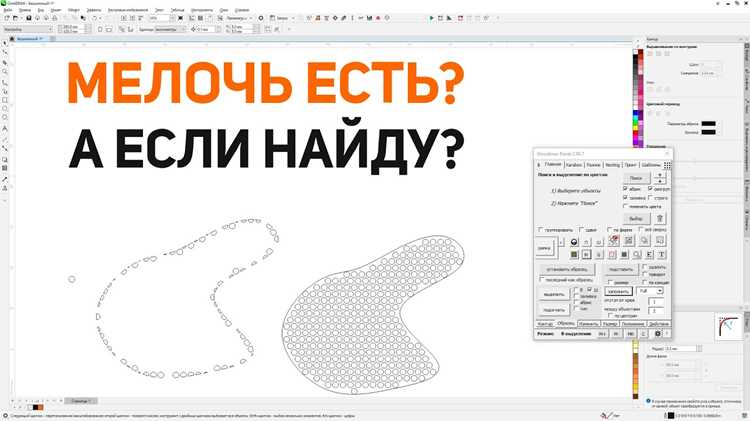Pick the black swatch atop color palette
This screenshot has height=421, width=750.
coord(636,58)
